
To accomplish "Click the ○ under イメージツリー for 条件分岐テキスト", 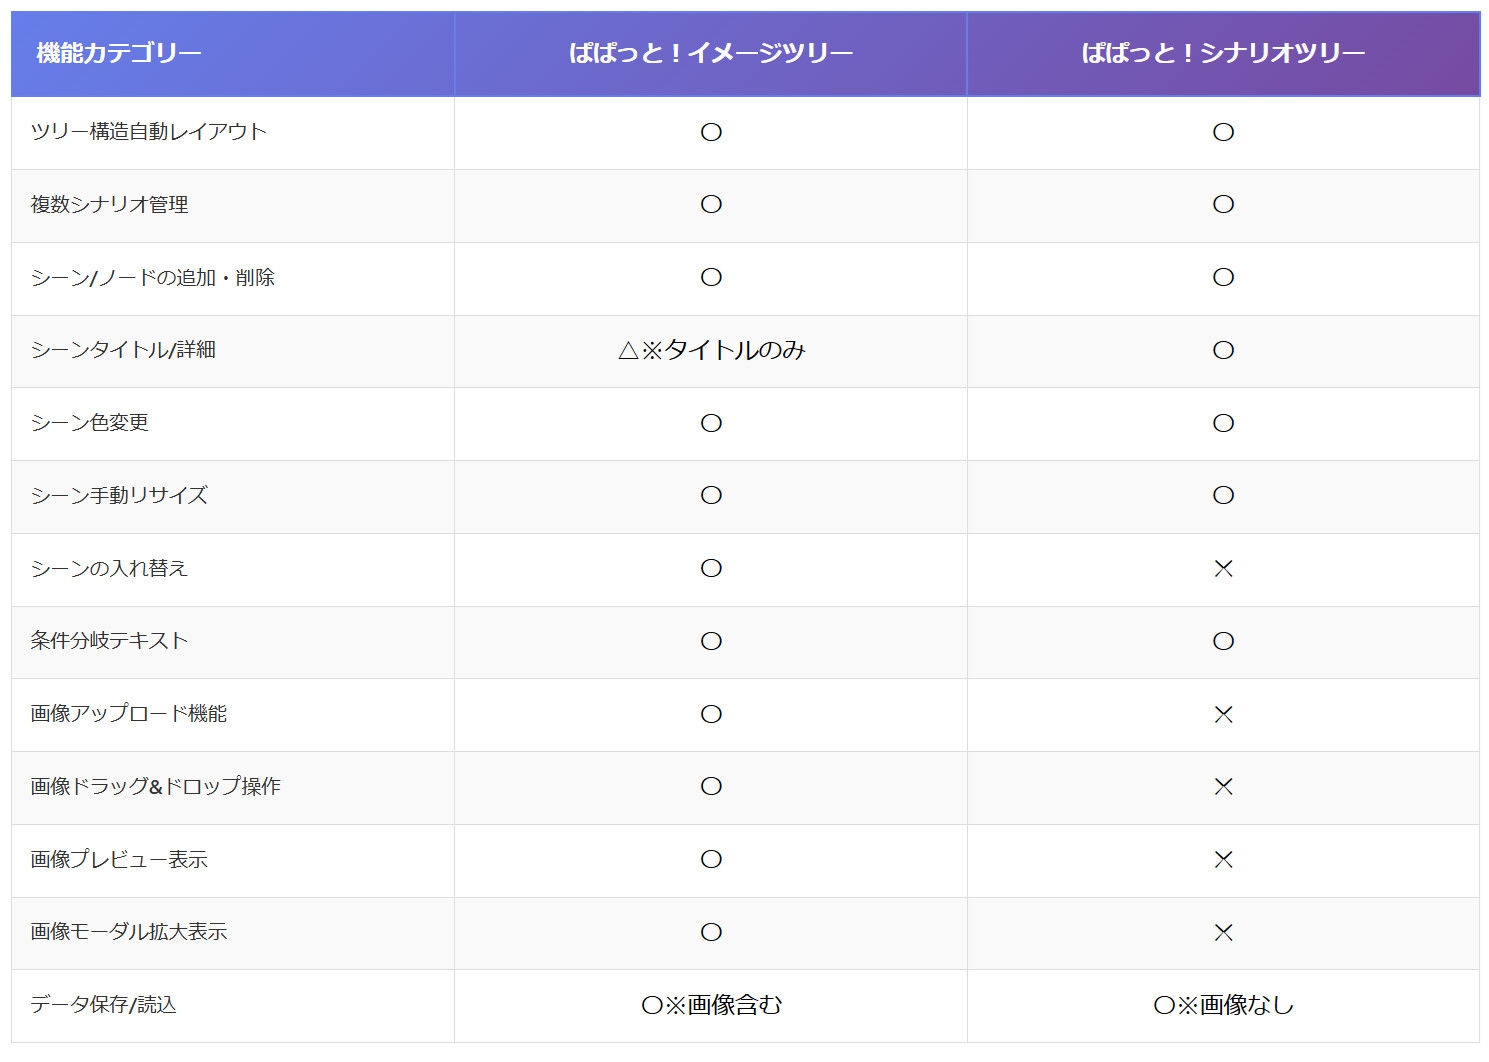I will coord(711,641).
